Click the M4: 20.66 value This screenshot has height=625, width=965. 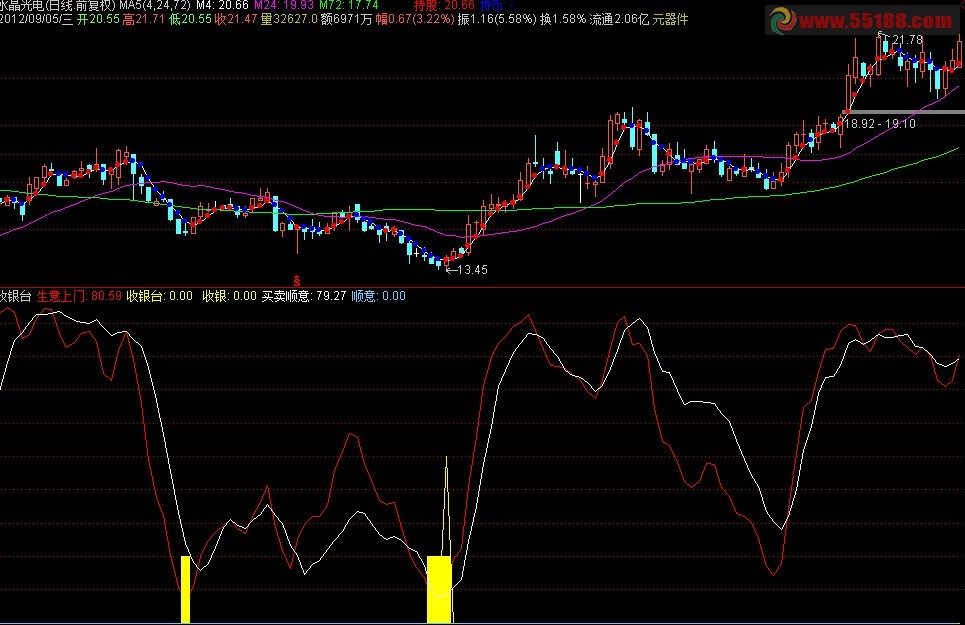click(222, 5)
